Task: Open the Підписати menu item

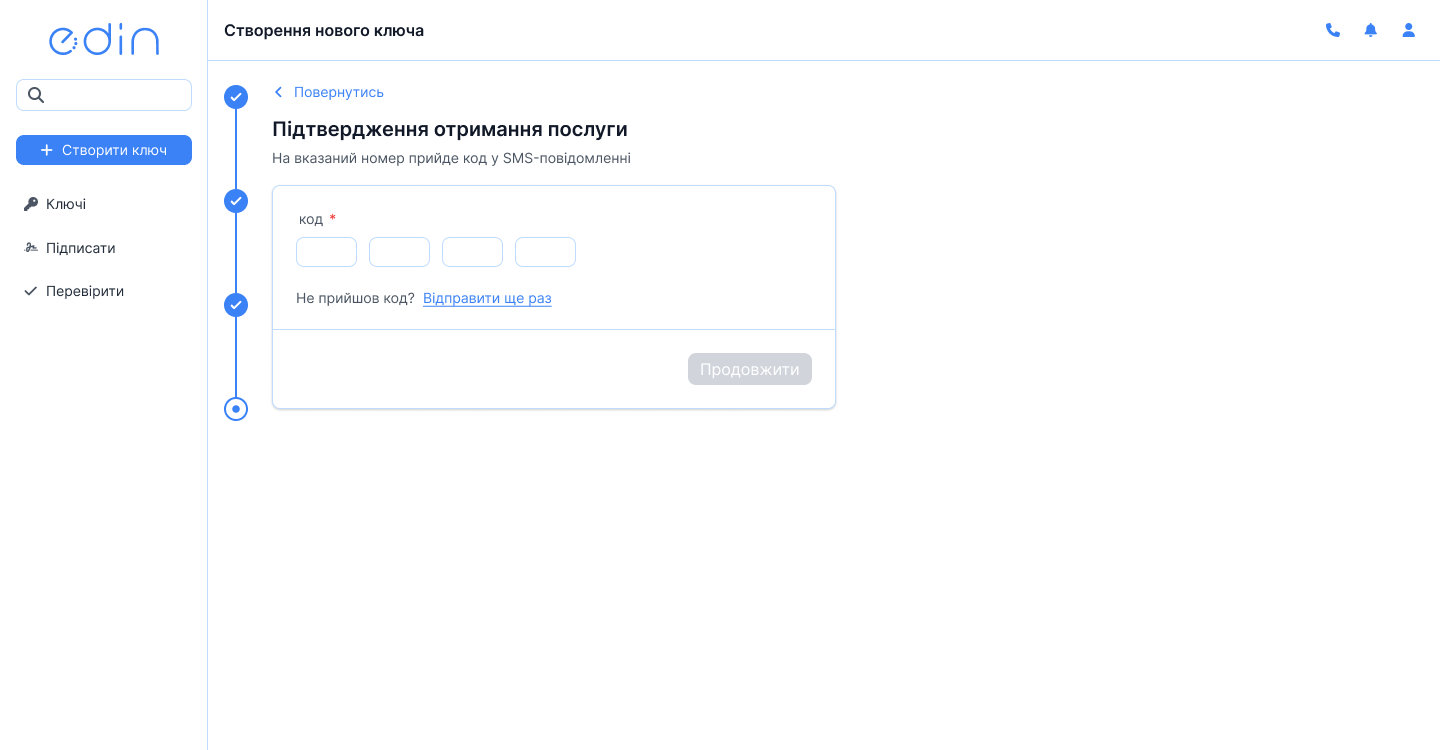Action: (x=80, y=248)
